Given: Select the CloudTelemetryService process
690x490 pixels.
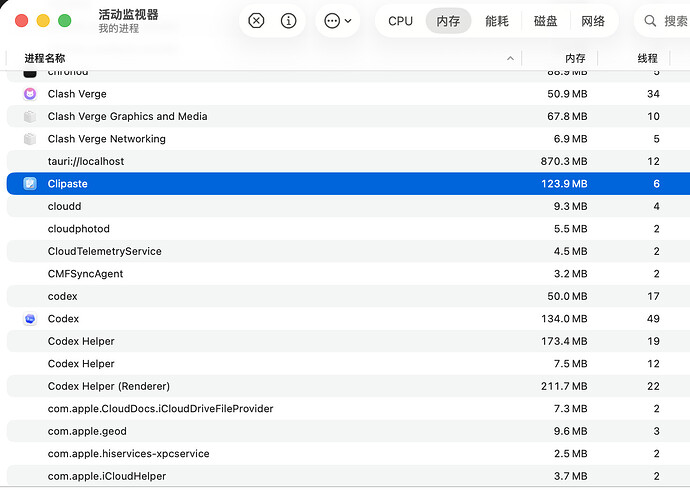Looking at the screenshot, I should click(104, 251).
